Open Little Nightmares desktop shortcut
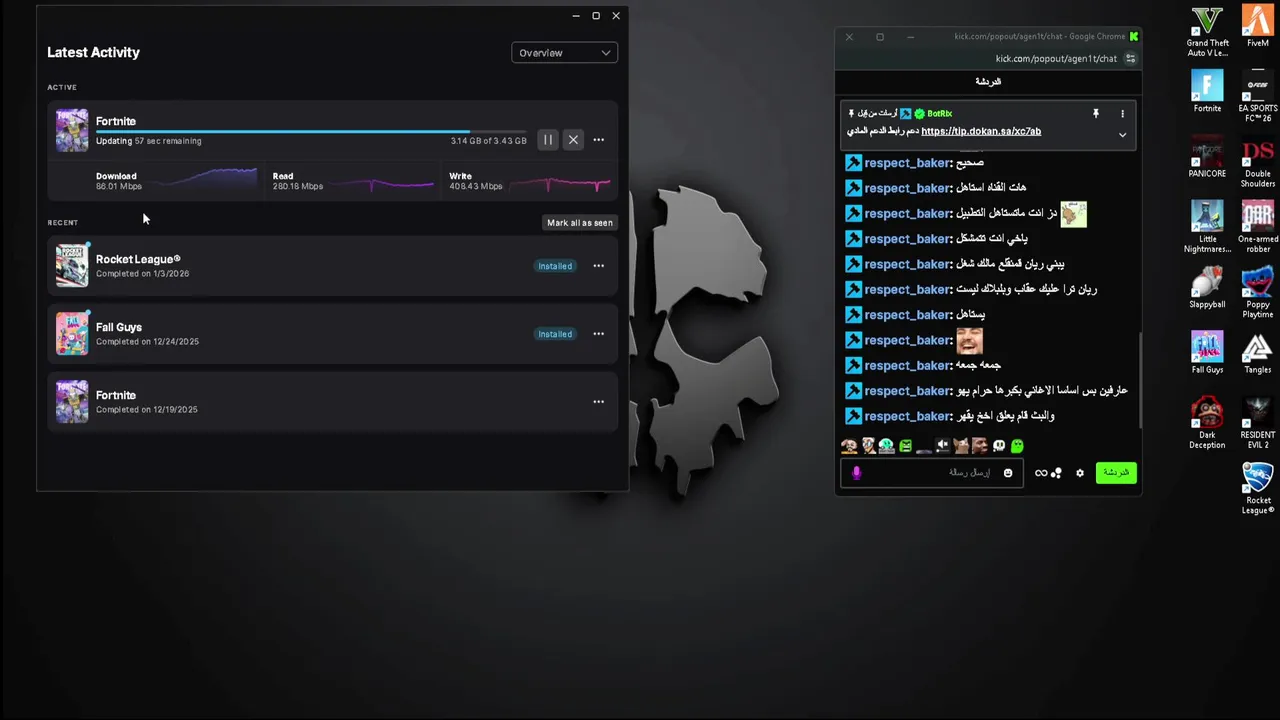 coord(1207,228)
